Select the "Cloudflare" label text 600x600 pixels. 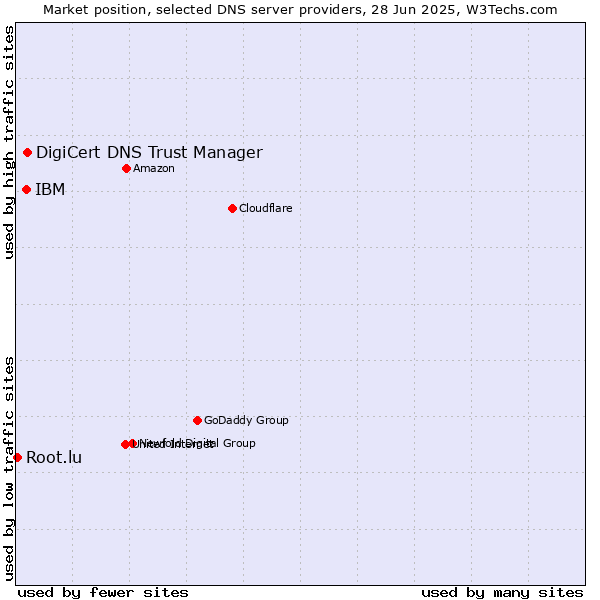point(266,208)
